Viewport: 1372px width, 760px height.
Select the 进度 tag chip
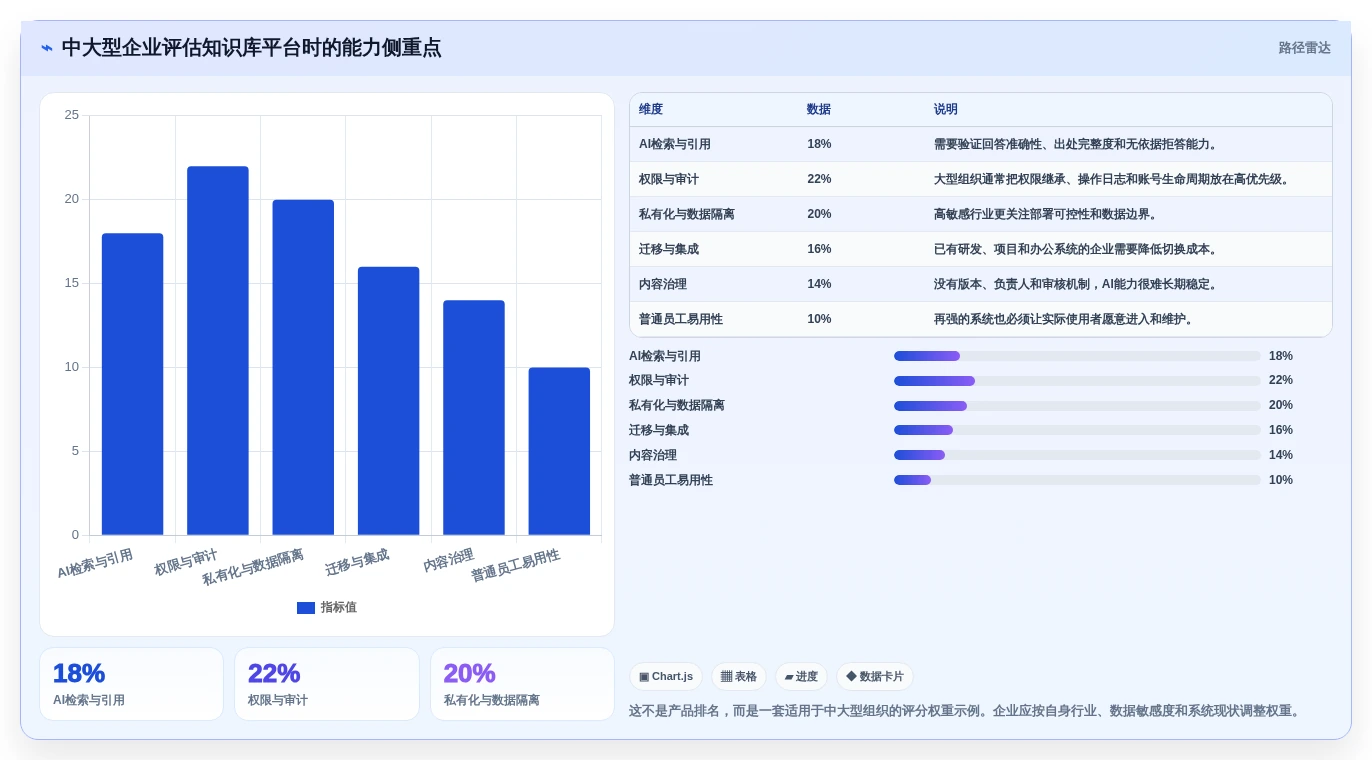click(801, 677)
